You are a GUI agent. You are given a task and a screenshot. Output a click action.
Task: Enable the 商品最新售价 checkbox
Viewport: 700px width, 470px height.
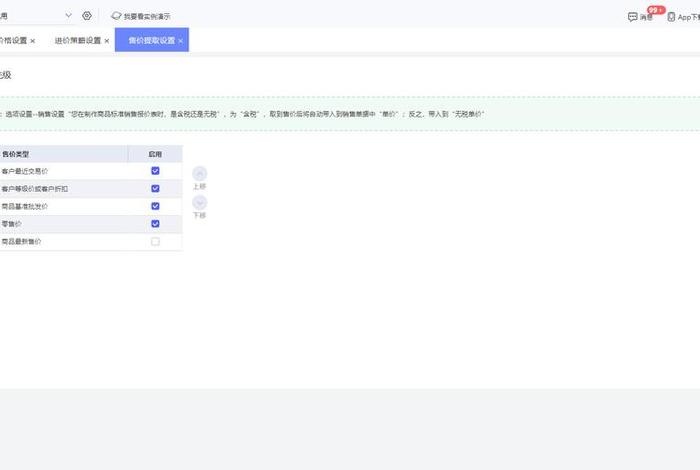click(155, 242)
